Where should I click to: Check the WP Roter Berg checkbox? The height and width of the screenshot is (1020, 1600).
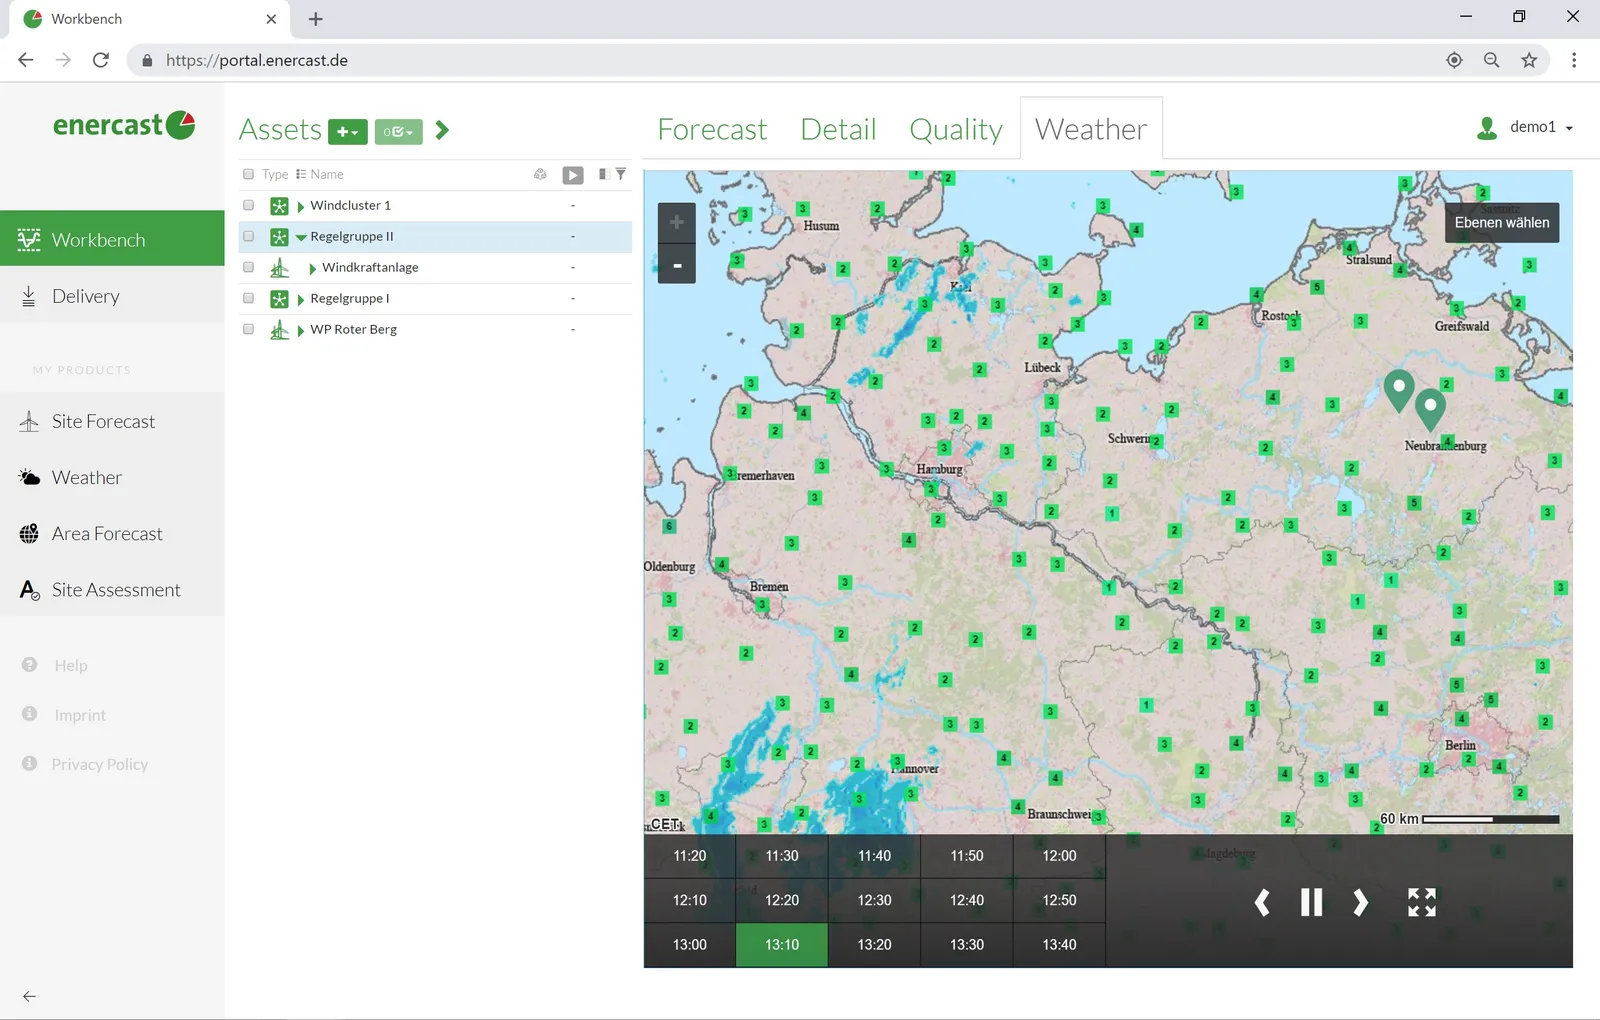click(248, 329)
